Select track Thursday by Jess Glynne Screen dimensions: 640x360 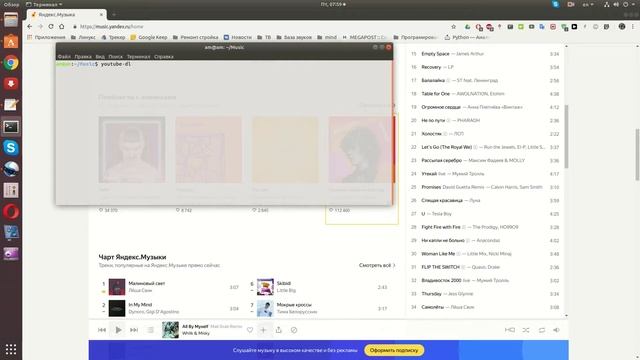[485, 294]
